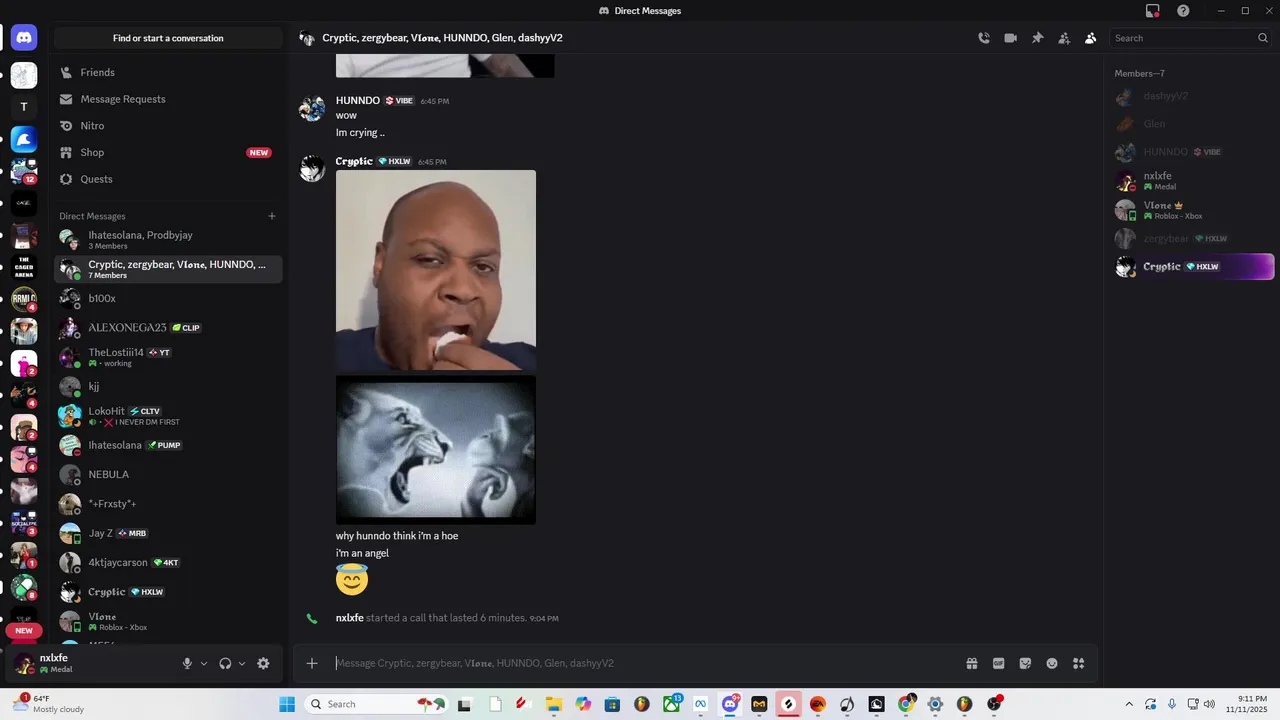Open the ALEXONEGA23 direct message
Image resolution: width=1280 pixels, height=720 pixels.
168,327
